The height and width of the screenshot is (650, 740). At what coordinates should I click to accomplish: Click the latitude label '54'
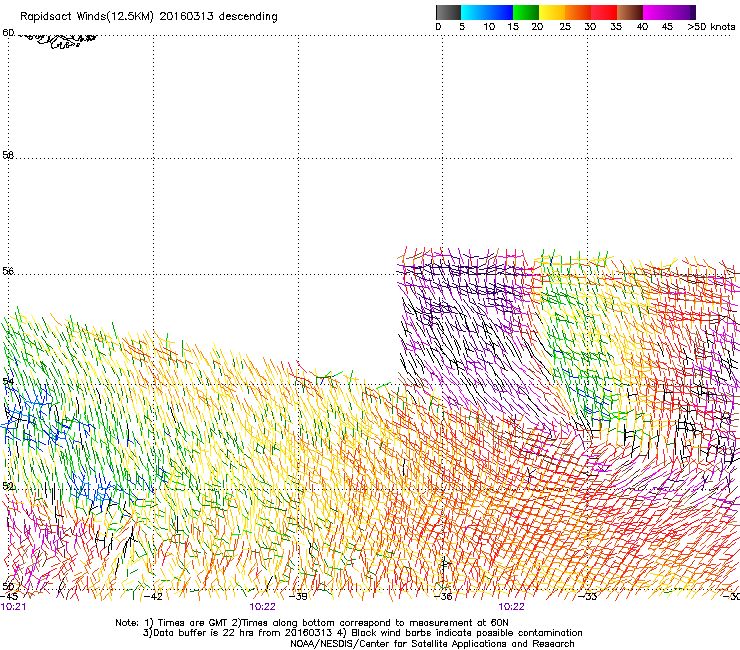click(x=8, y=381)
